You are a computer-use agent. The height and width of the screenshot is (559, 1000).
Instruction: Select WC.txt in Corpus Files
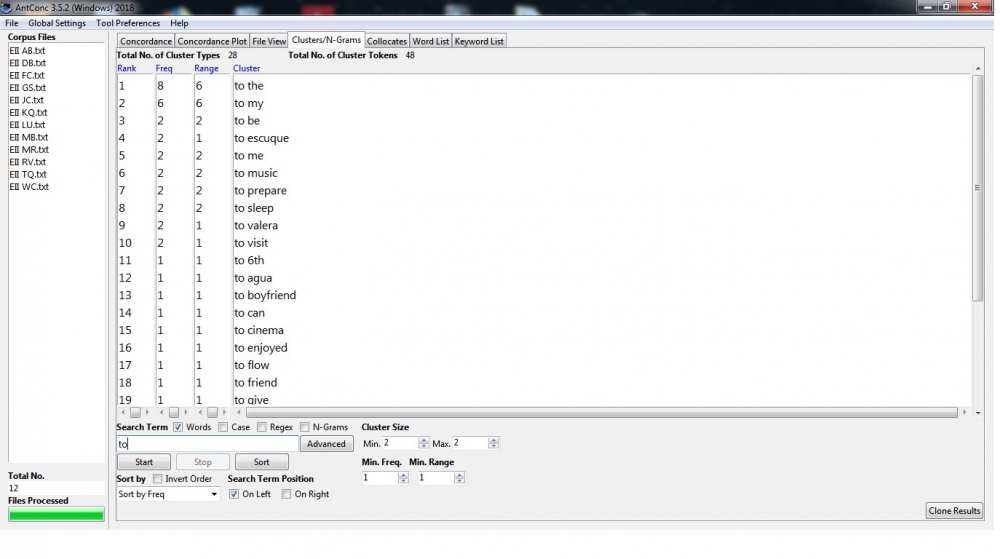pos(29,187)
